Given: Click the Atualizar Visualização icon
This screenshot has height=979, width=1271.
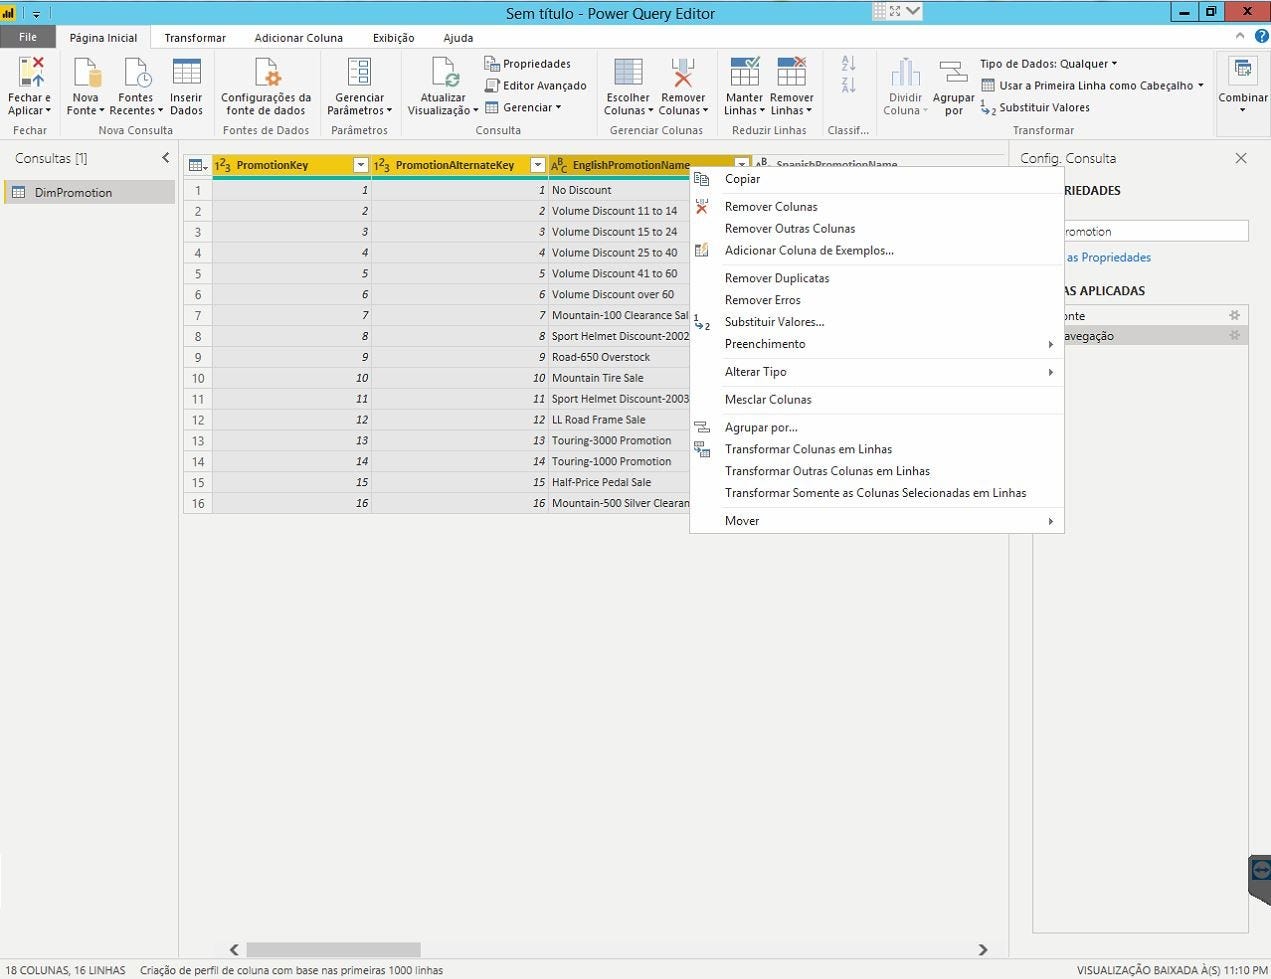Looking at the screenshot, I should [444, 73].
